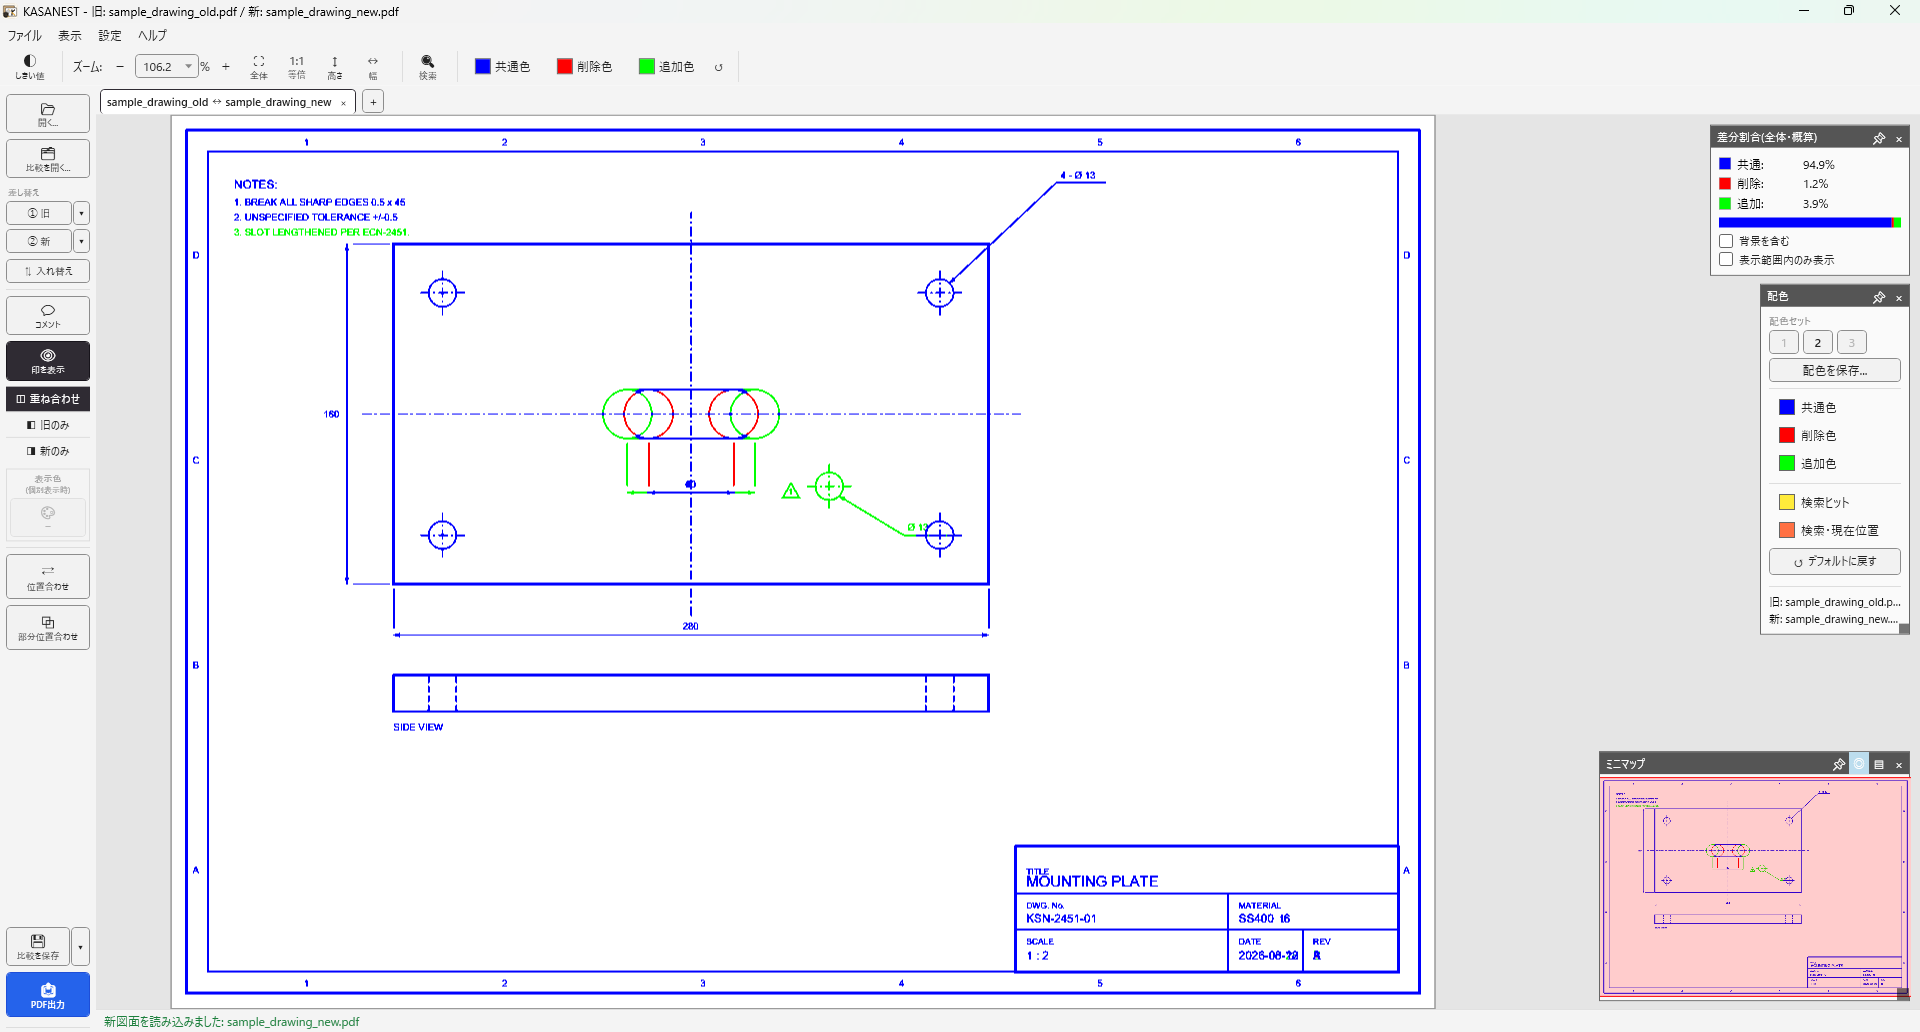Screen dimensions: 1920x1032
Task: Select color set 2
Action: click(1818, 343)
